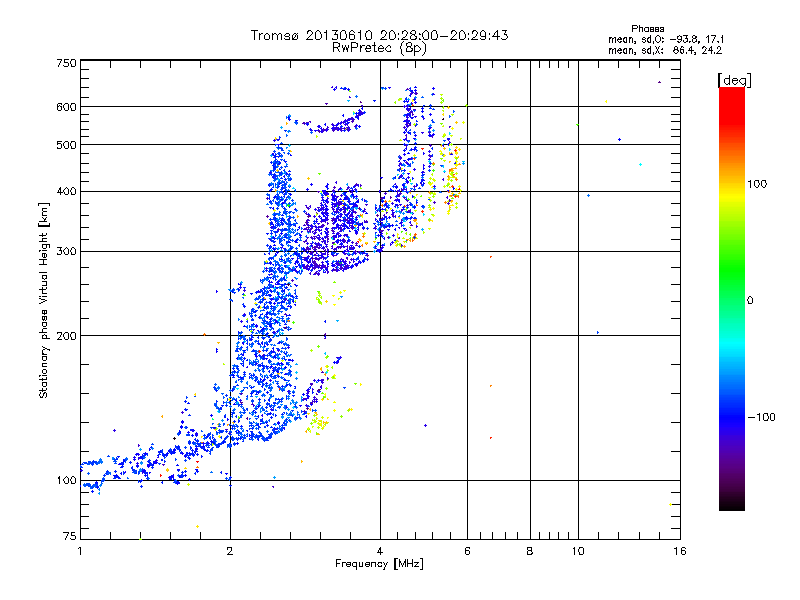Image resolution: width=800 pixels, height=600 pixels.
Task: Click the mean, sd,X: 86.4, 24.2 line
Action: pos(665,51)
